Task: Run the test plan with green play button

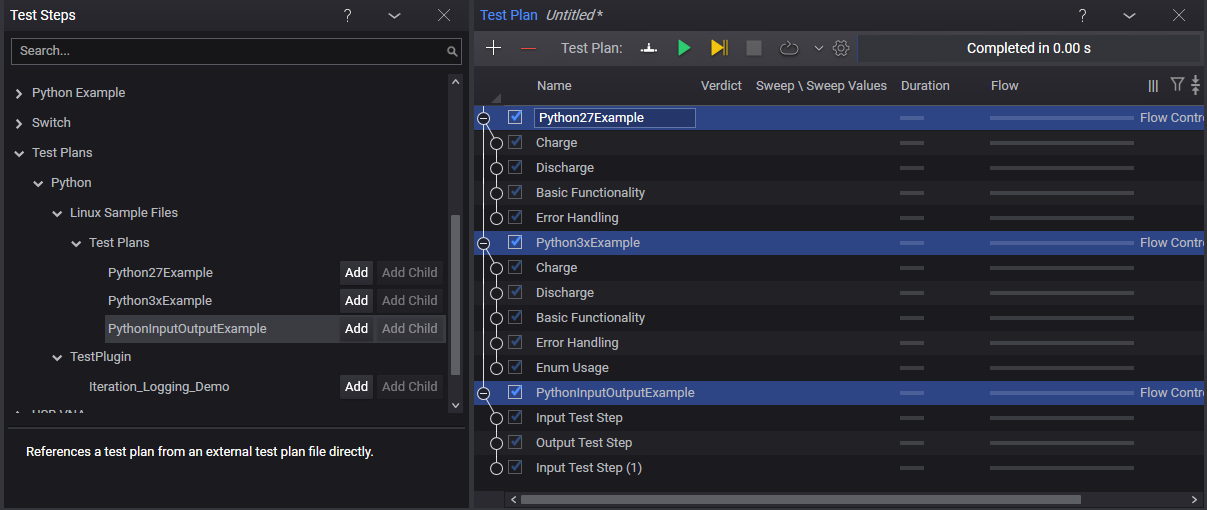Action: (x=684, y=48)
